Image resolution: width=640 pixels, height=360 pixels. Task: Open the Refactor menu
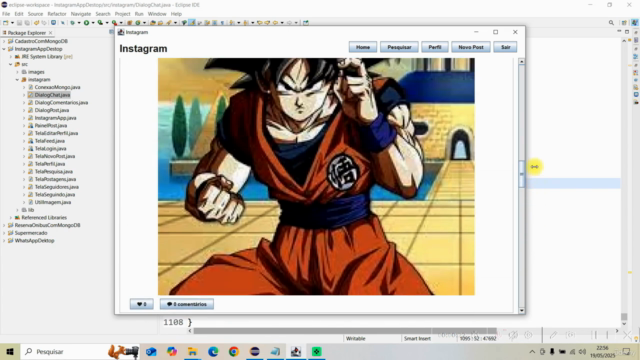point(57,14)
